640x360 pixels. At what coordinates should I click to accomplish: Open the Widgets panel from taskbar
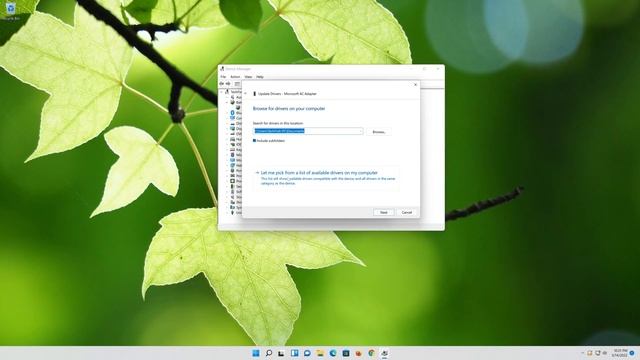294,353
